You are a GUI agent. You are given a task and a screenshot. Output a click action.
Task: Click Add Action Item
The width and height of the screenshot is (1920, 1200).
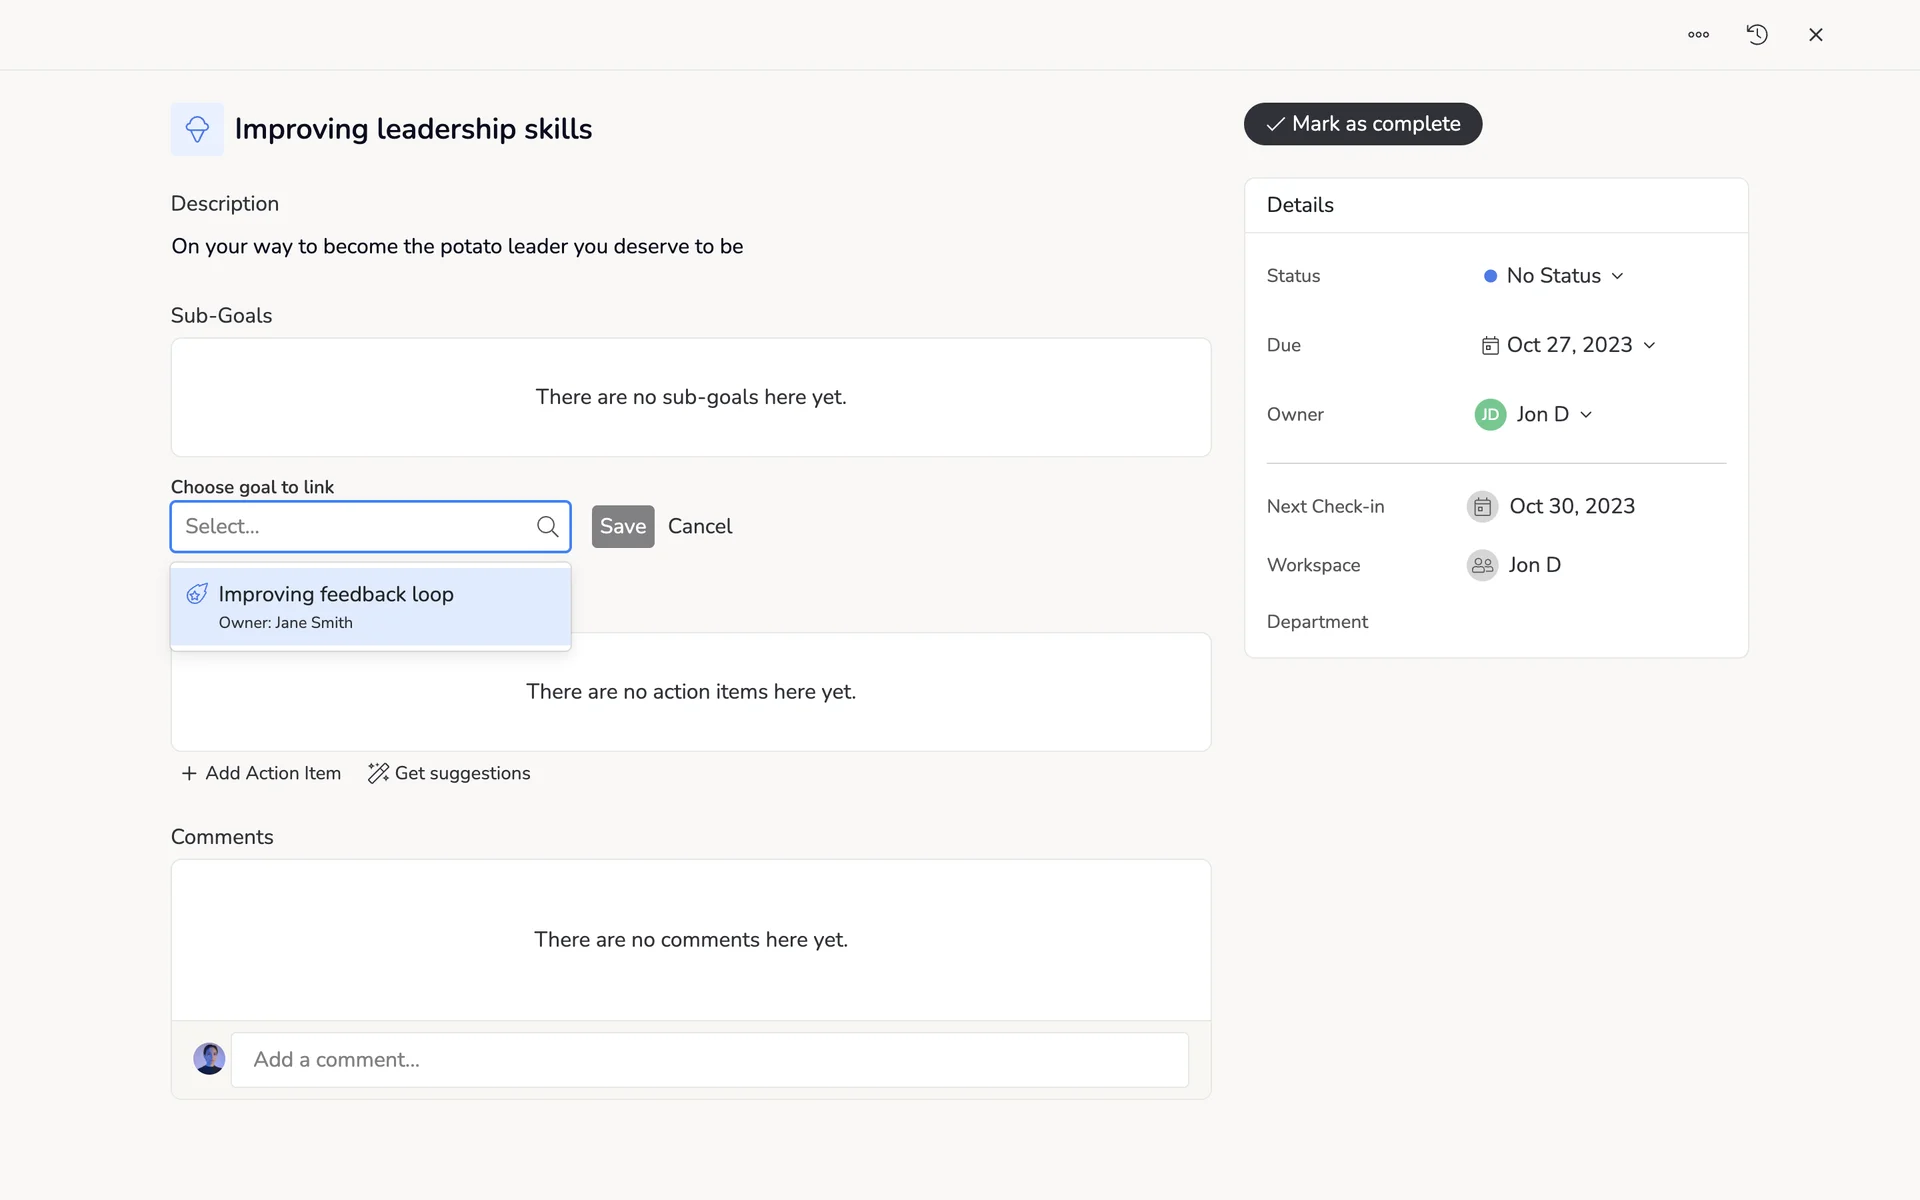[261, 773]
